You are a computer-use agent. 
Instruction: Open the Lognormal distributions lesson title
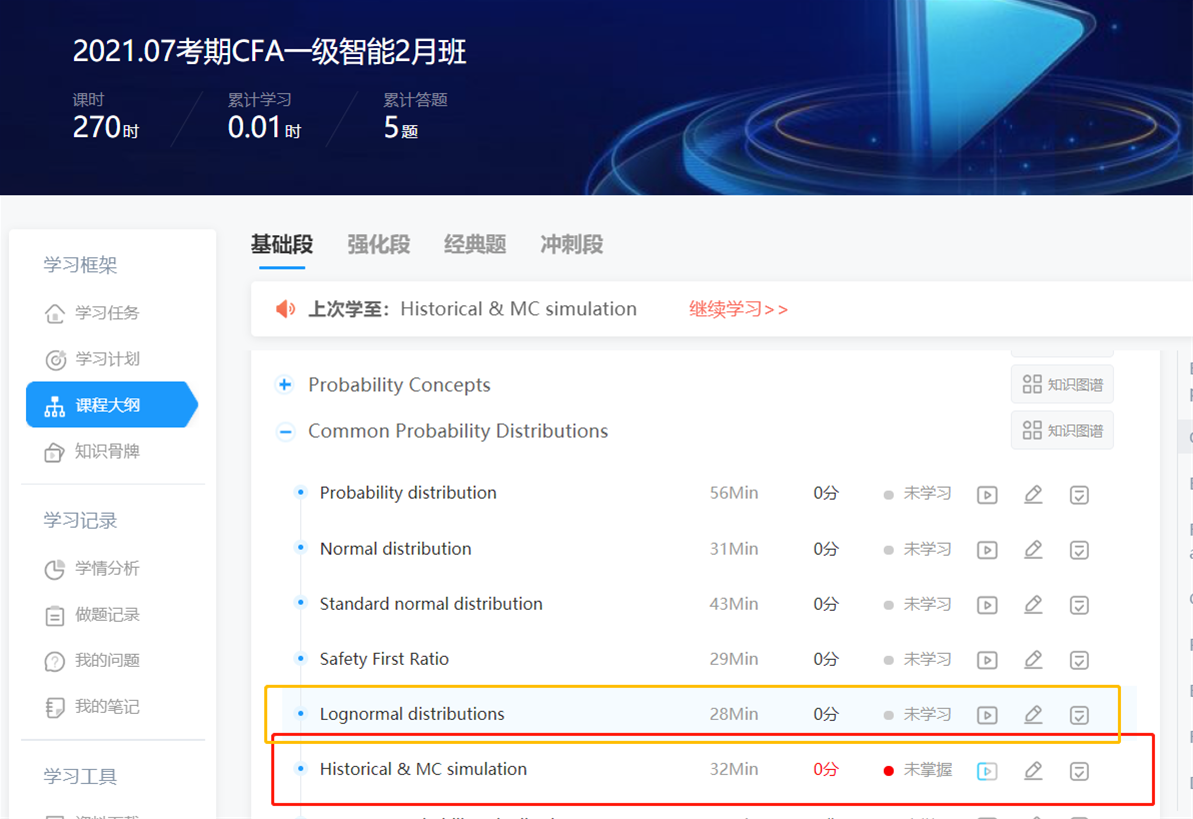(x=412, y=714)
